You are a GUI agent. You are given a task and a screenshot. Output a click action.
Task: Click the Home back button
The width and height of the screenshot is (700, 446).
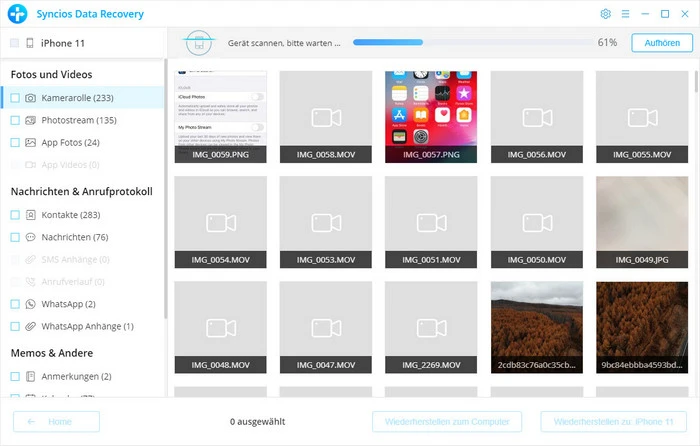click(56, 422)
